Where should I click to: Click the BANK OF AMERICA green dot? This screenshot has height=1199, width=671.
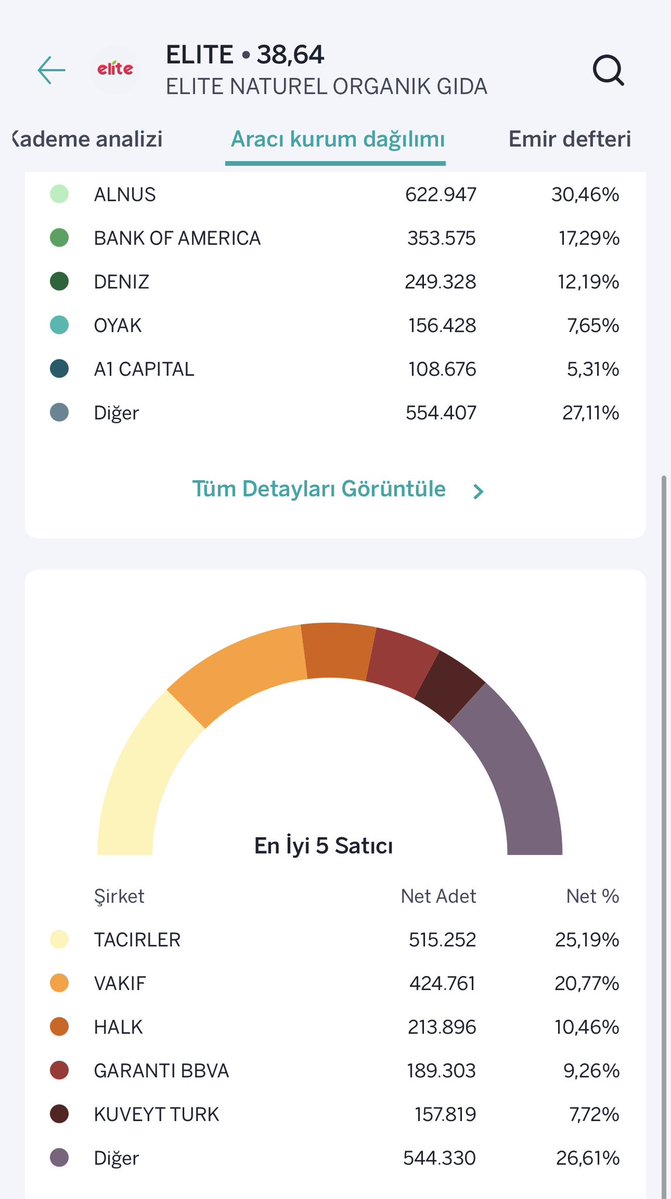pyautogui.click(x=59, y=238)
